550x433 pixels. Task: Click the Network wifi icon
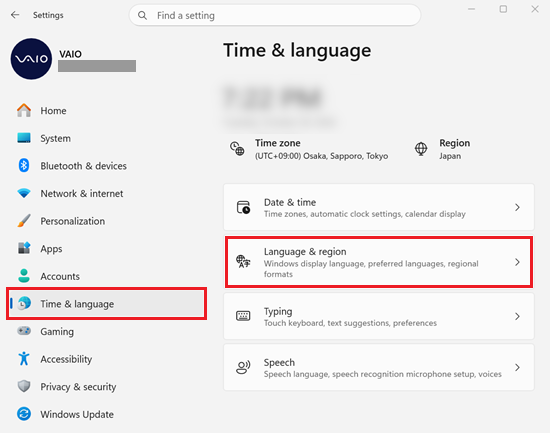[x=24, y=193]
